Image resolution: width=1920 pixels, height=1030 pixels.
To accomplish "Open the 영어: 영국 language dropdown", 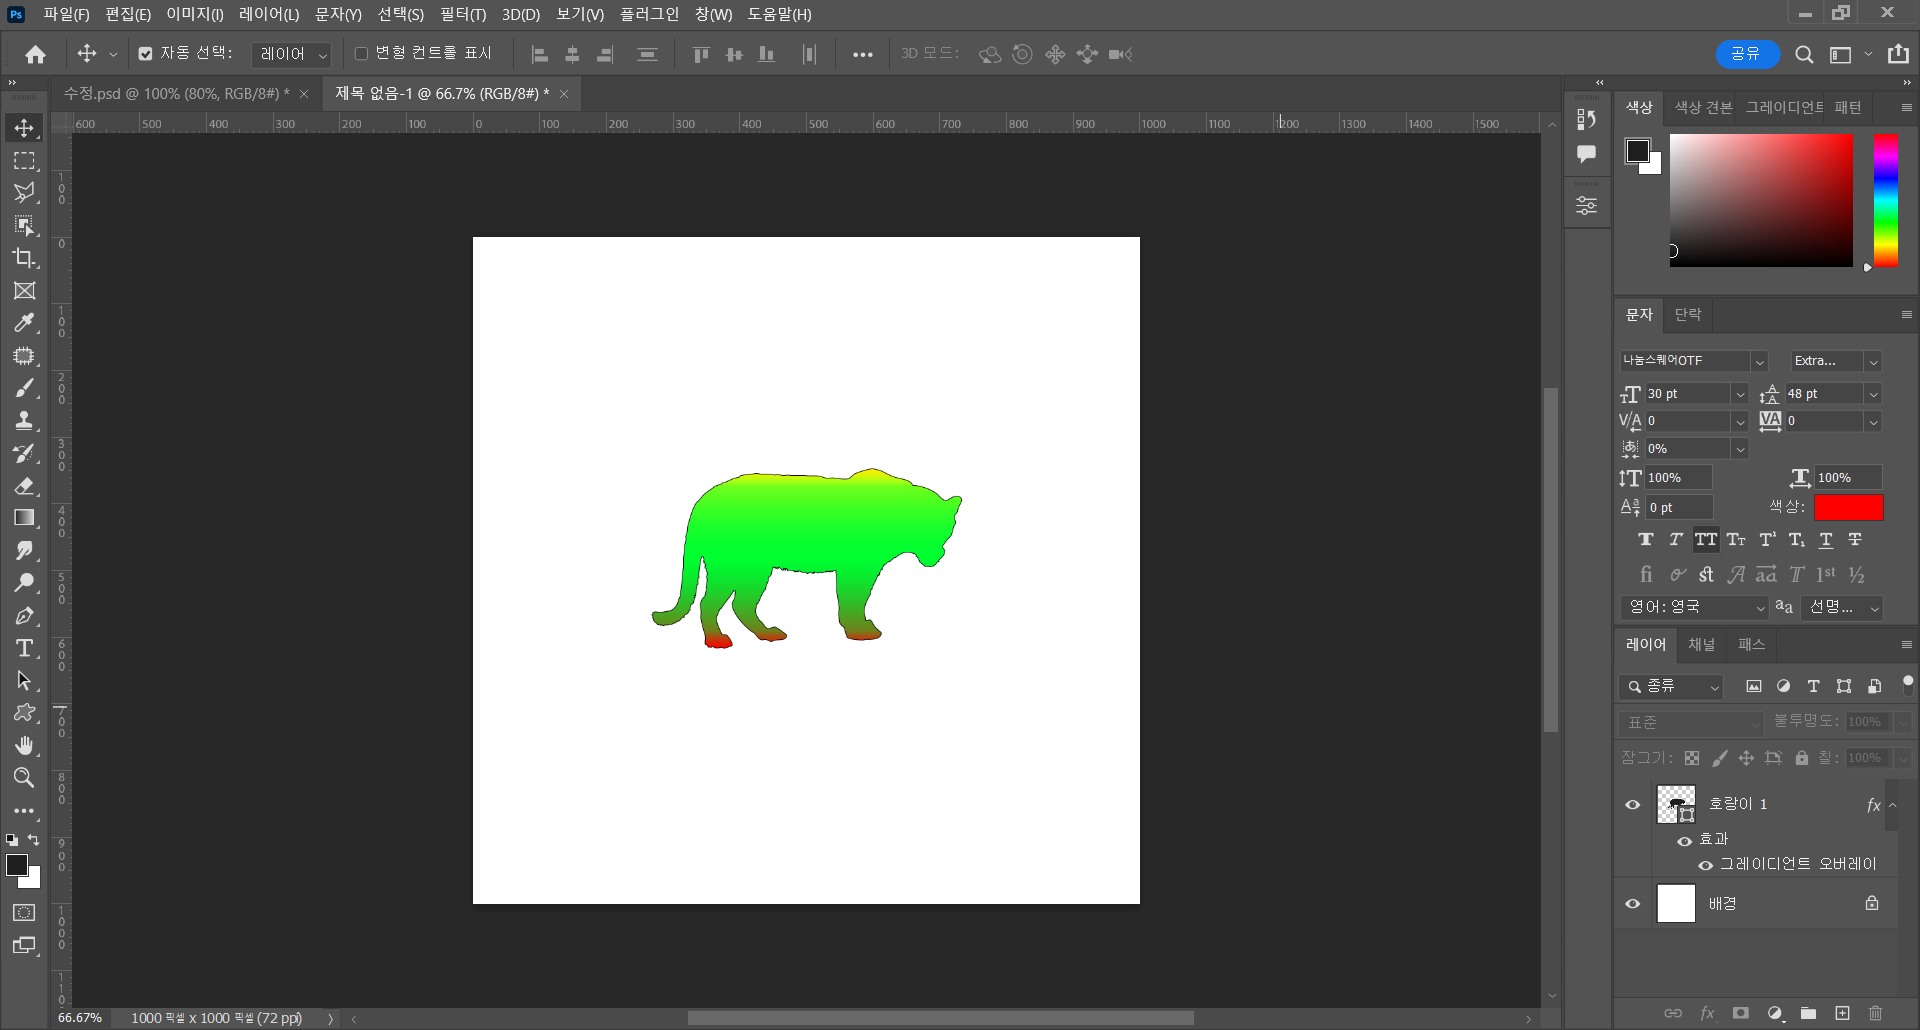I will point(1694,607).
